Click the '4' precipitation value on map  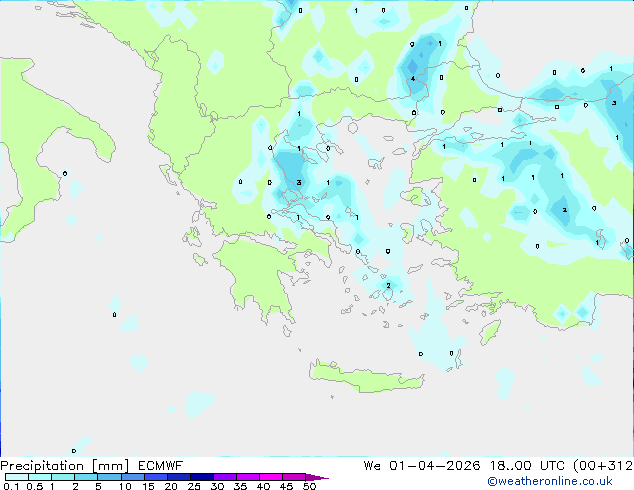413,78
